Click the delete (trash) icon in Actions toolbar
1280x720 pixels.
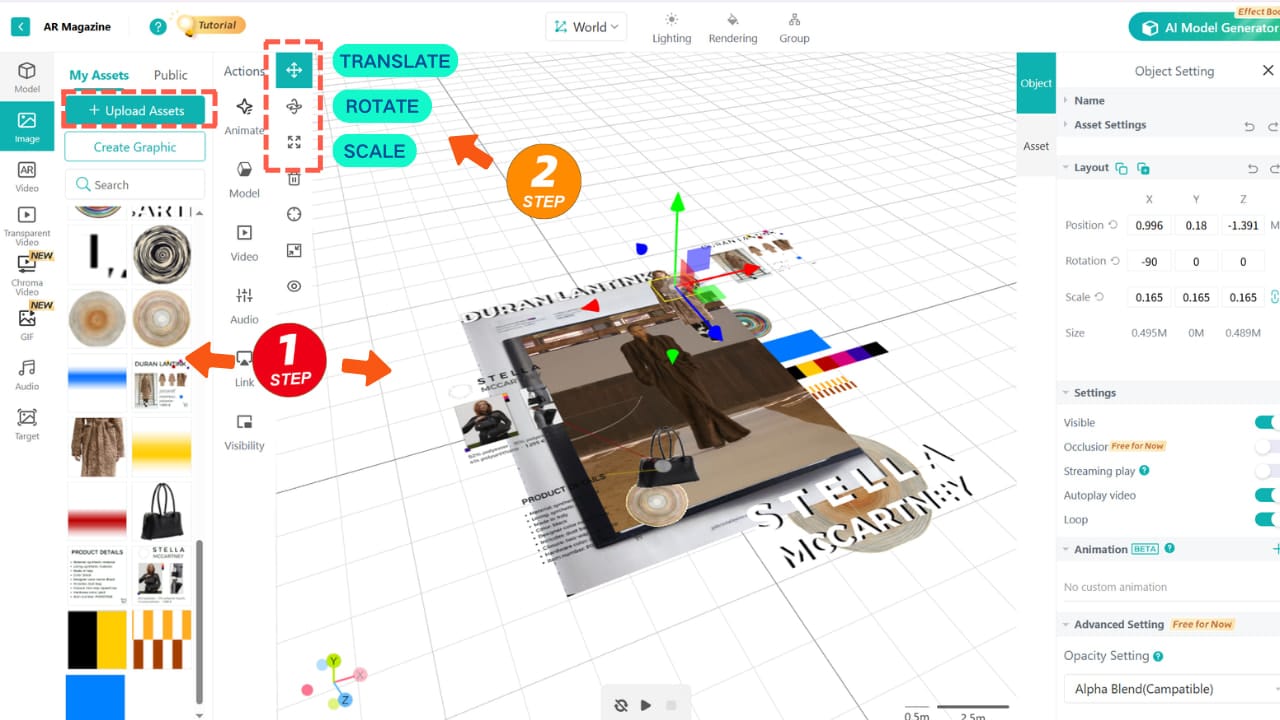[293, 178]
